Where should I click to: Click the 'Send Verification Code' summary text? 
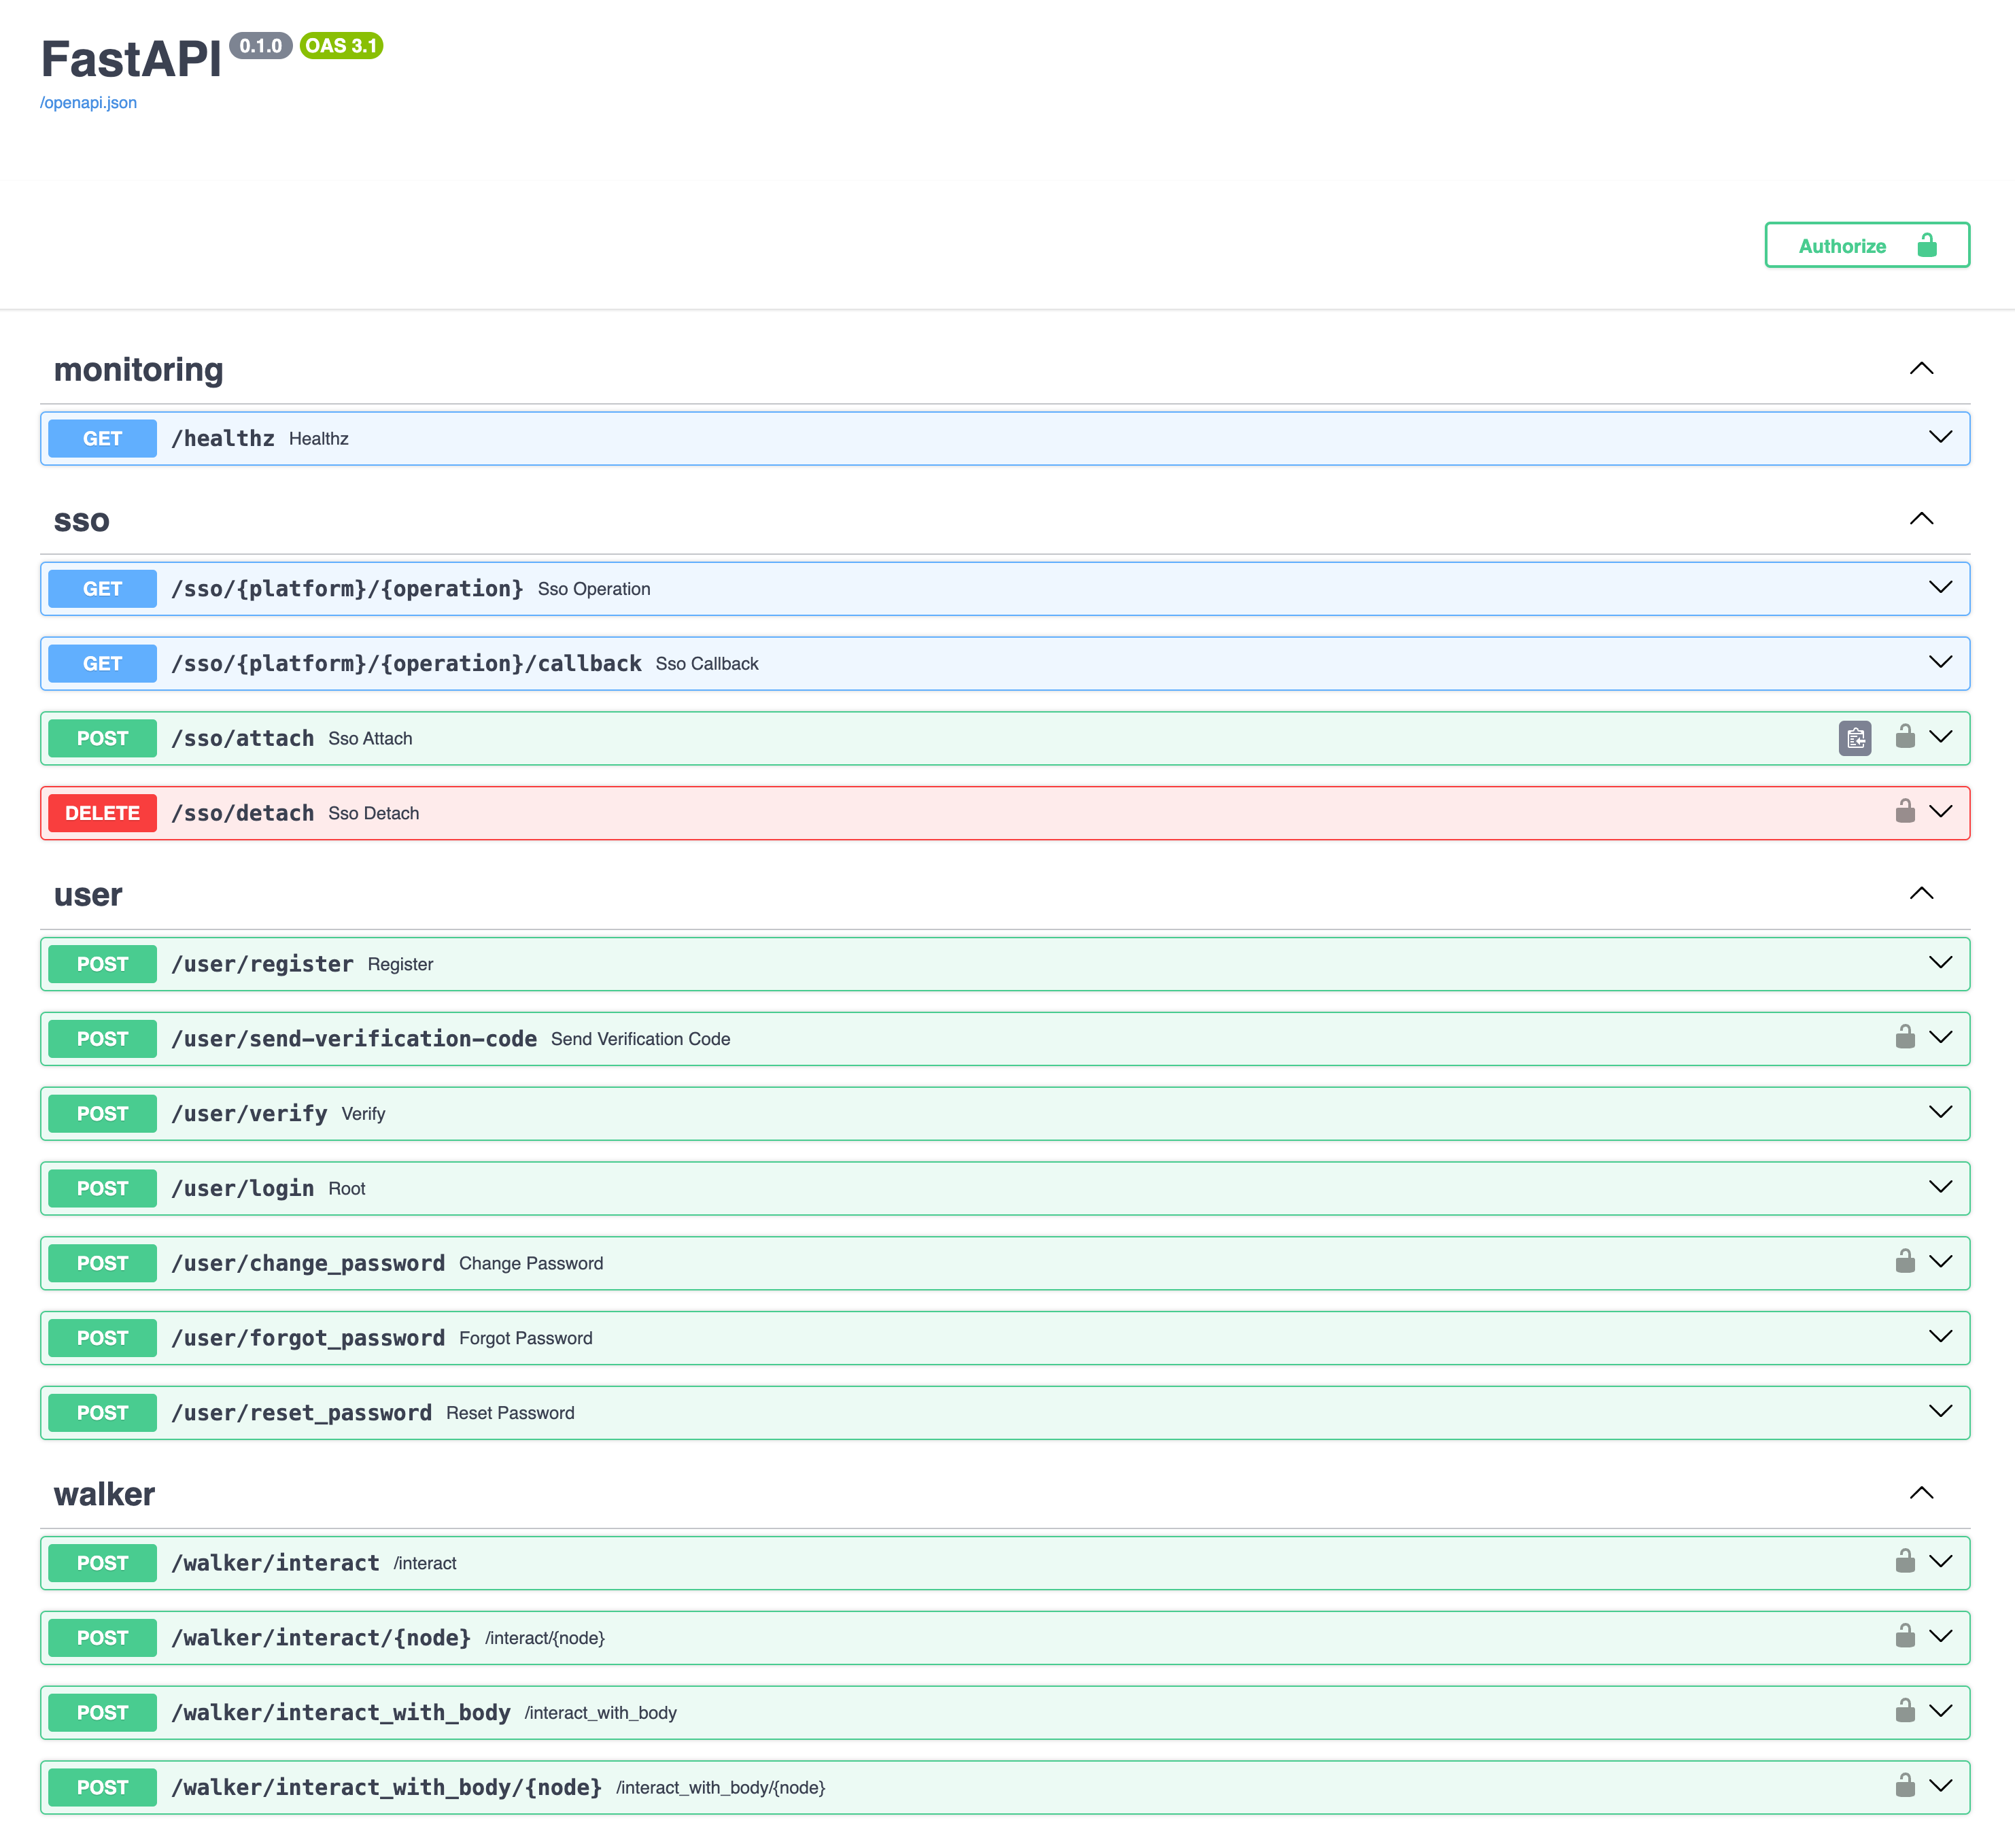tap(640, 1039)
